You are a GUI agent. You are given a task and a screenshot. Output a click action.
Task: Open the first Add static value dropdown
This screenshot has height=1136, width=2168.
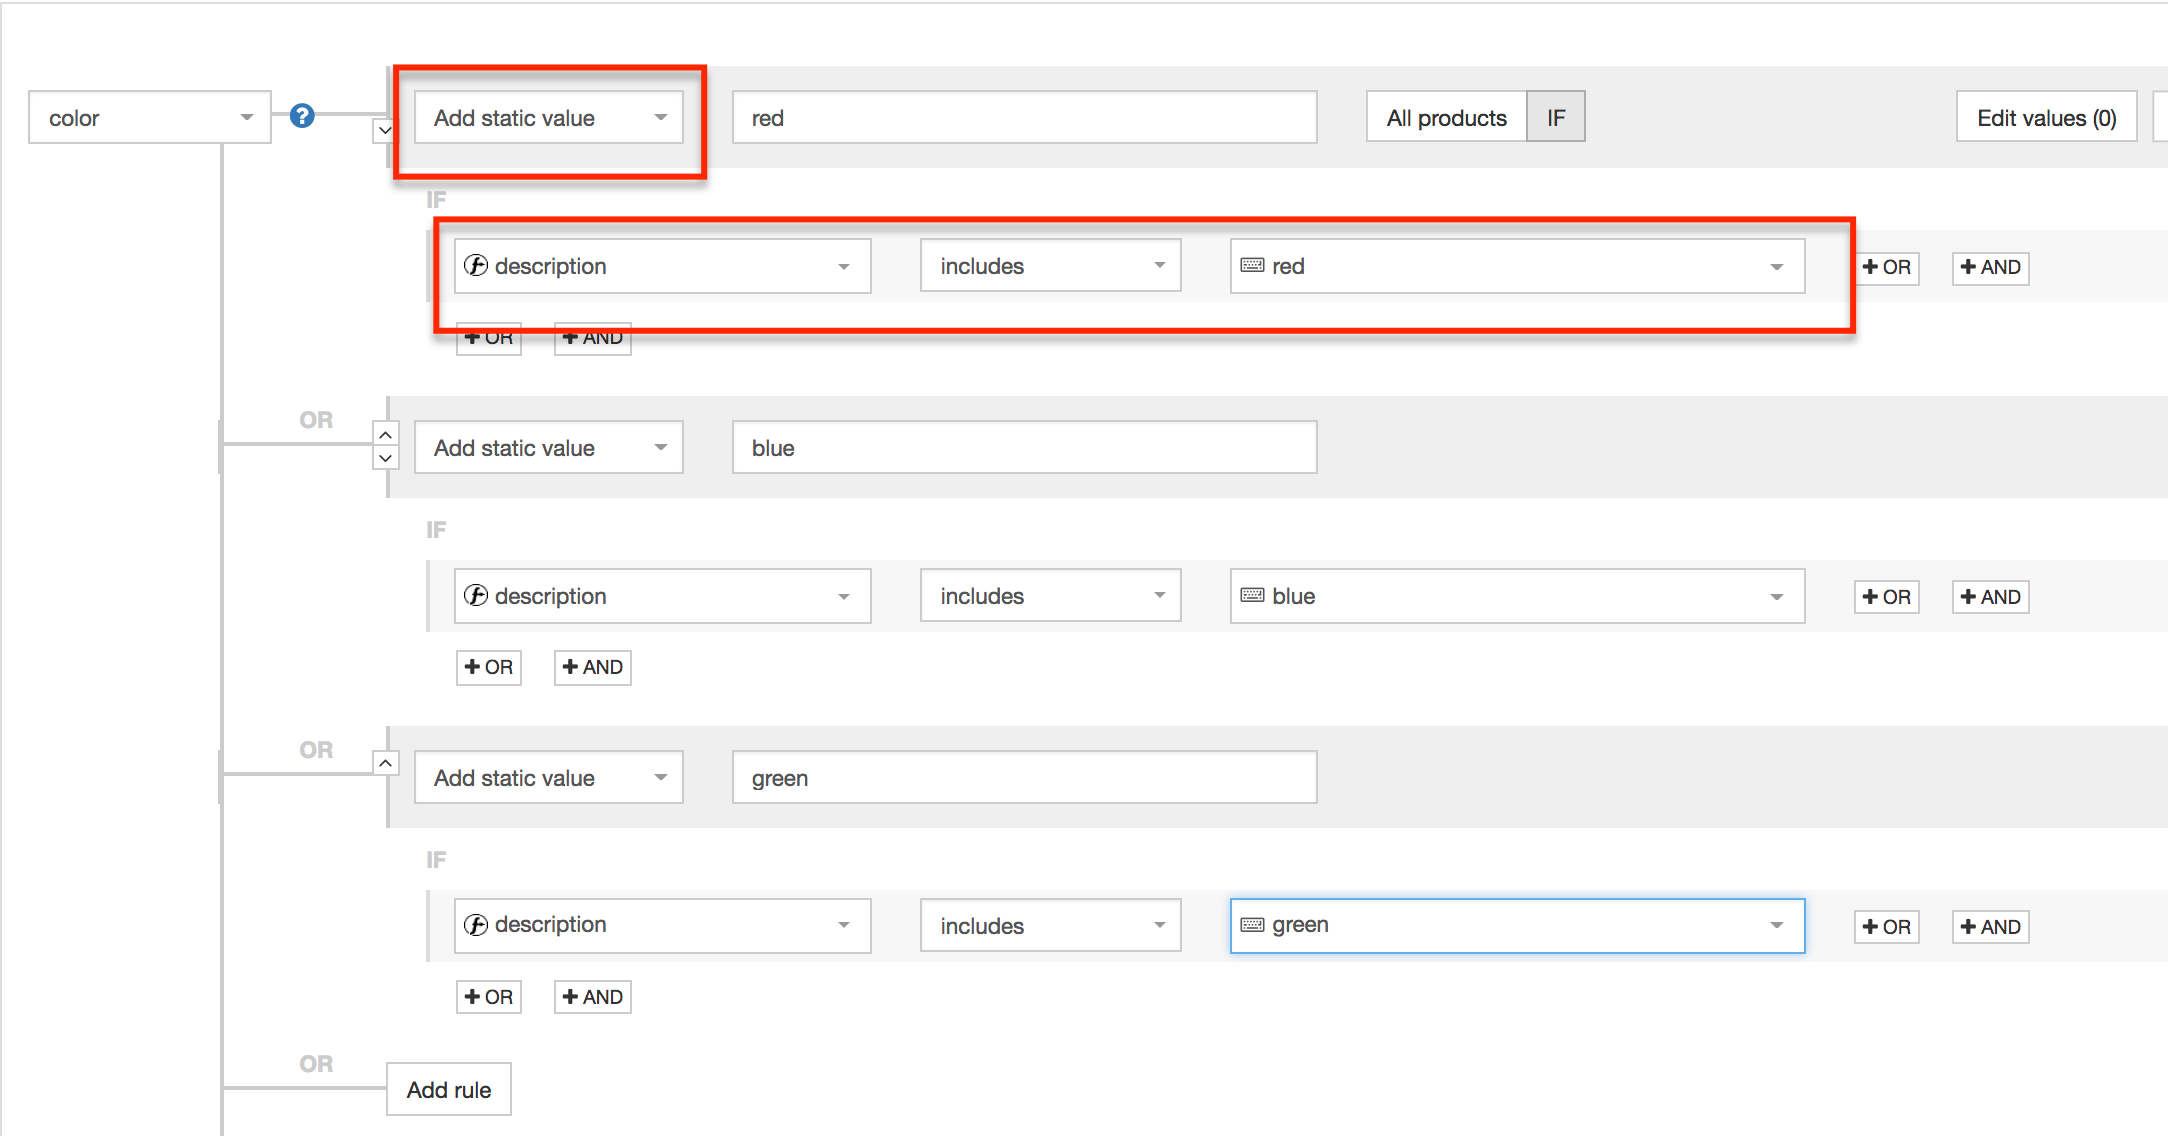549,118
